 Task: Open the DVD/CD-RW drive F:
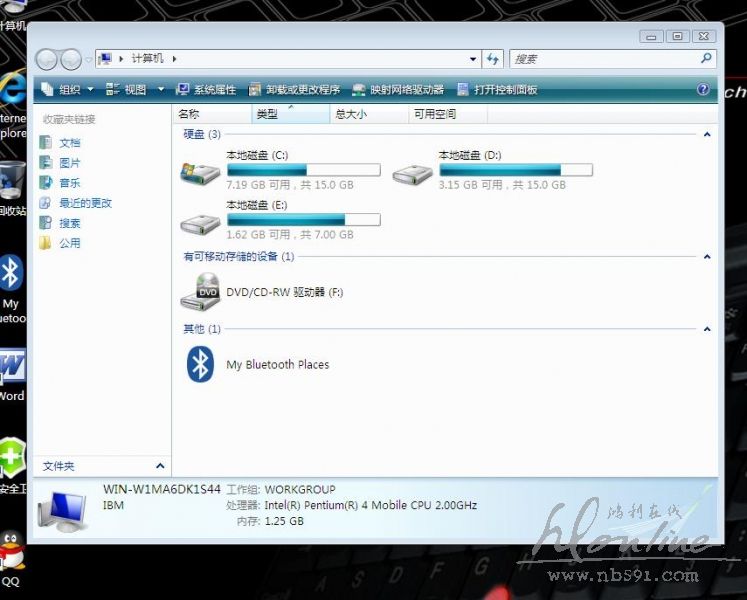[200, 292]
